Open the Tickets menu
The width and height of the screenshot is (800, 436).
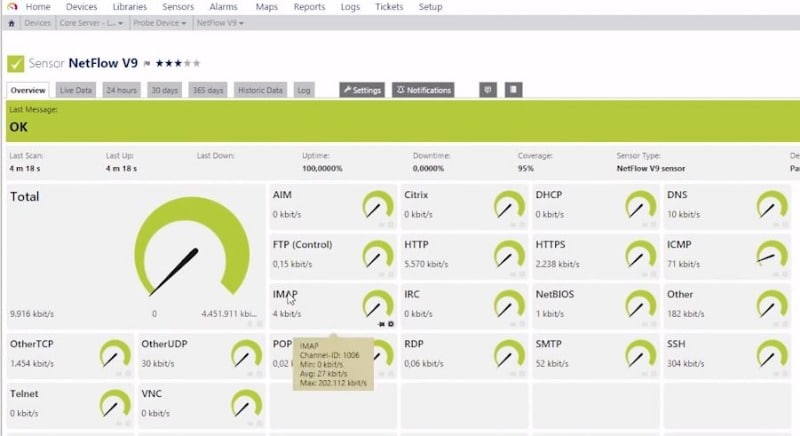tap(389, 7)
